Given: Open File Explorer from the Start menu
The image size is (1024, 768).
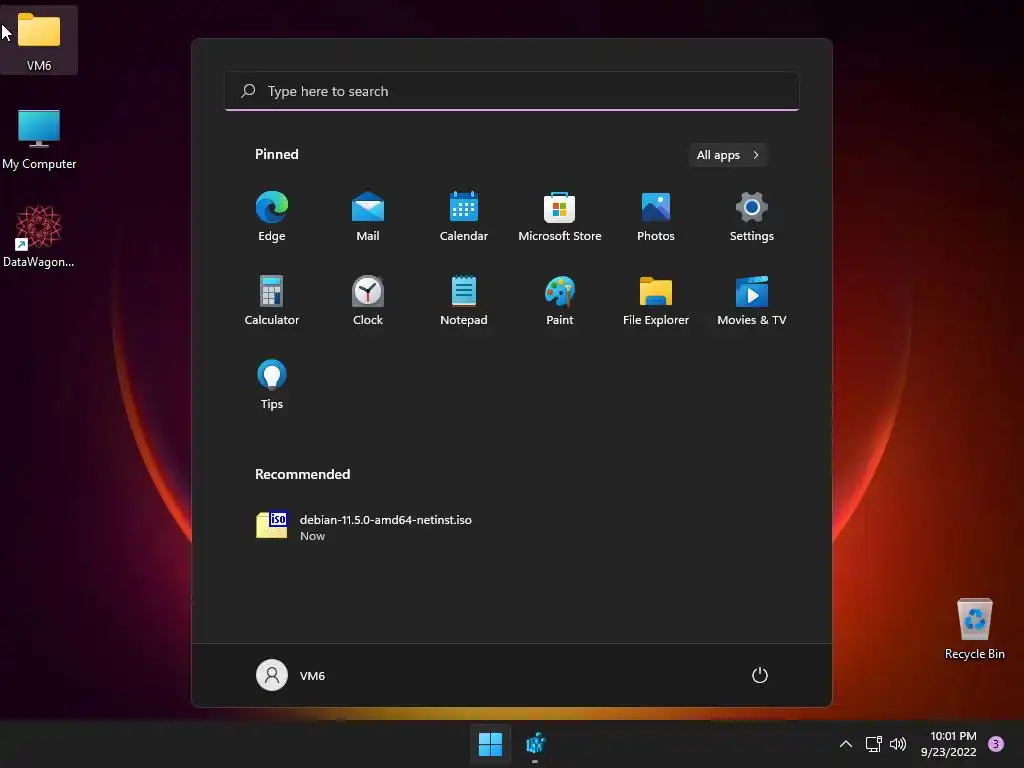Looking at the screenshot, I should [656, 300].
